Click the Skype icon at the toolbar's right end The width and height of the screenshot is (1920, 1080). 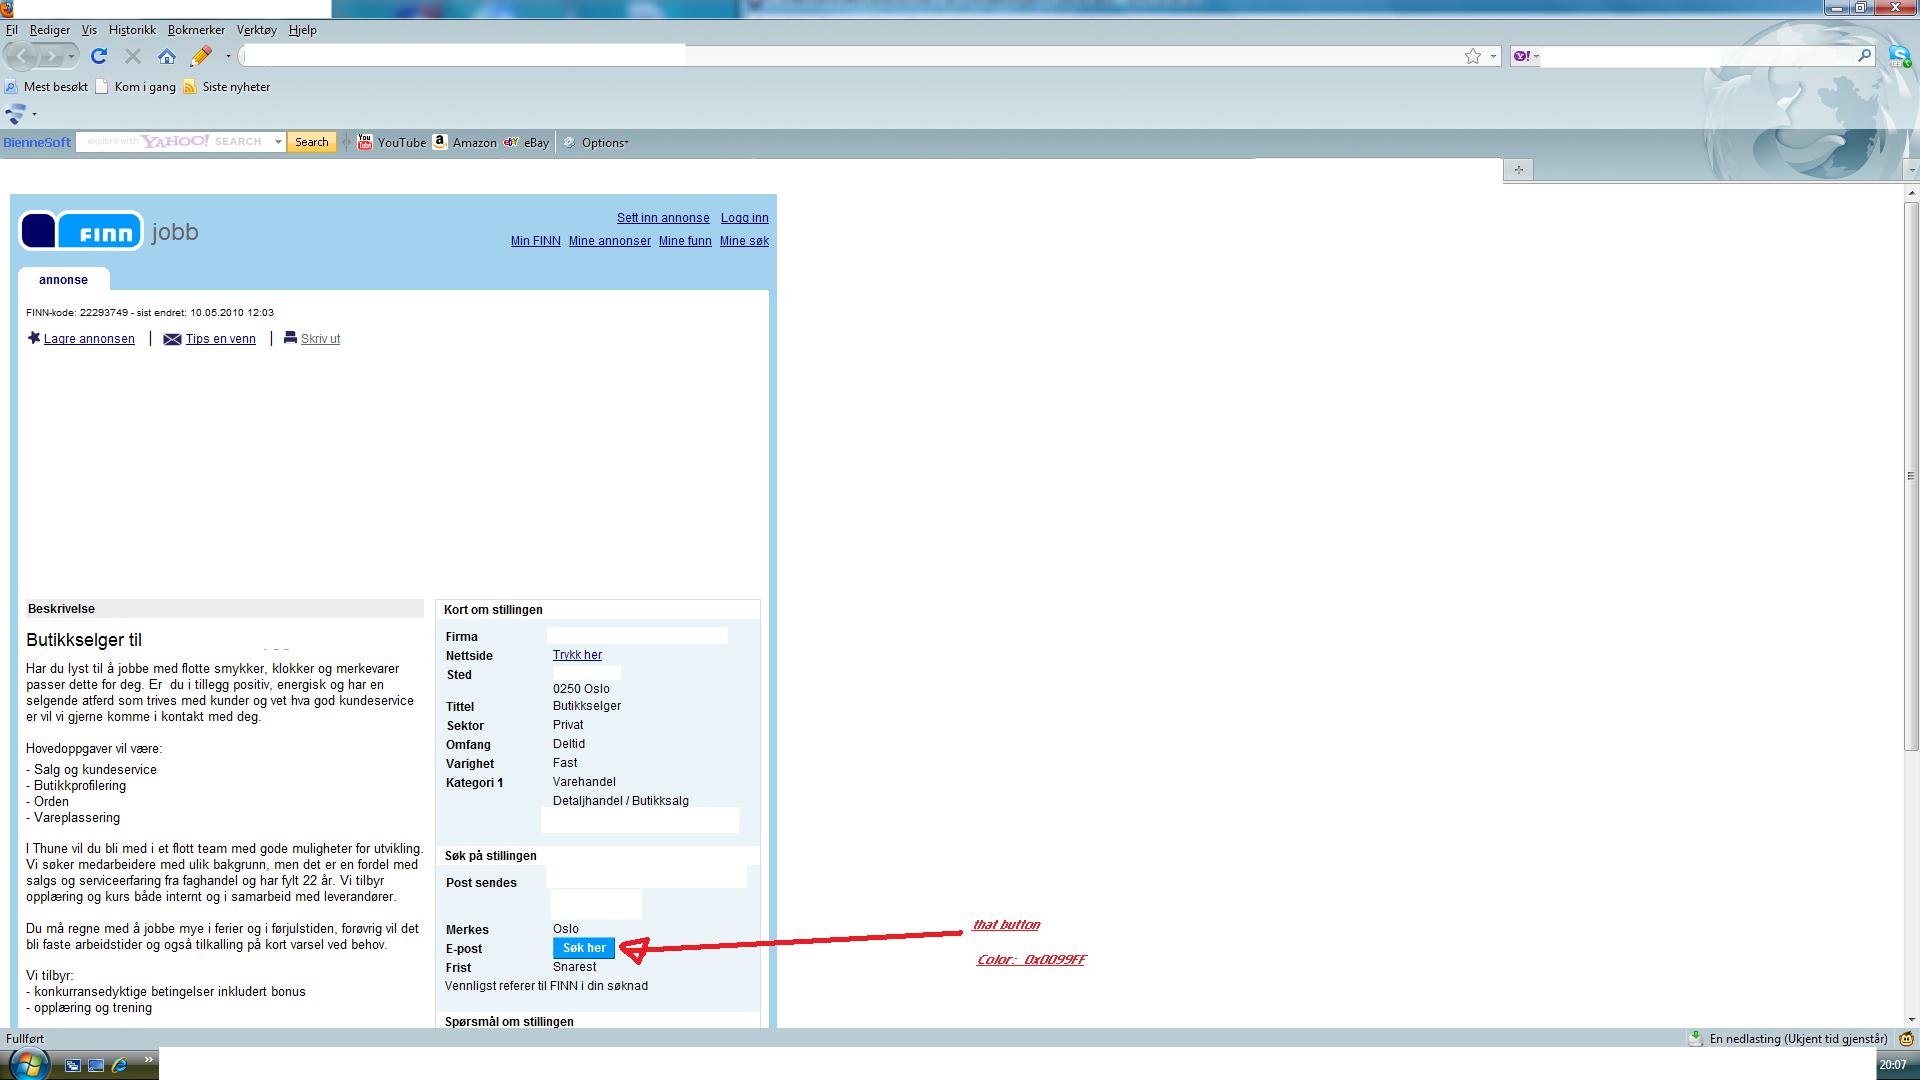tap(1899, 56)
